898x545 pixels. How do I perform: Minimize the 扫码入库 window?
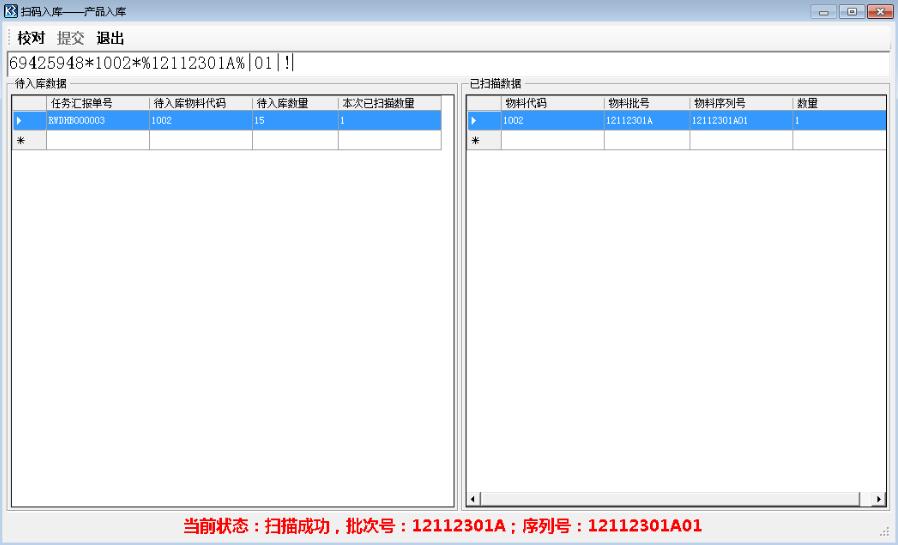pos(824,11)
